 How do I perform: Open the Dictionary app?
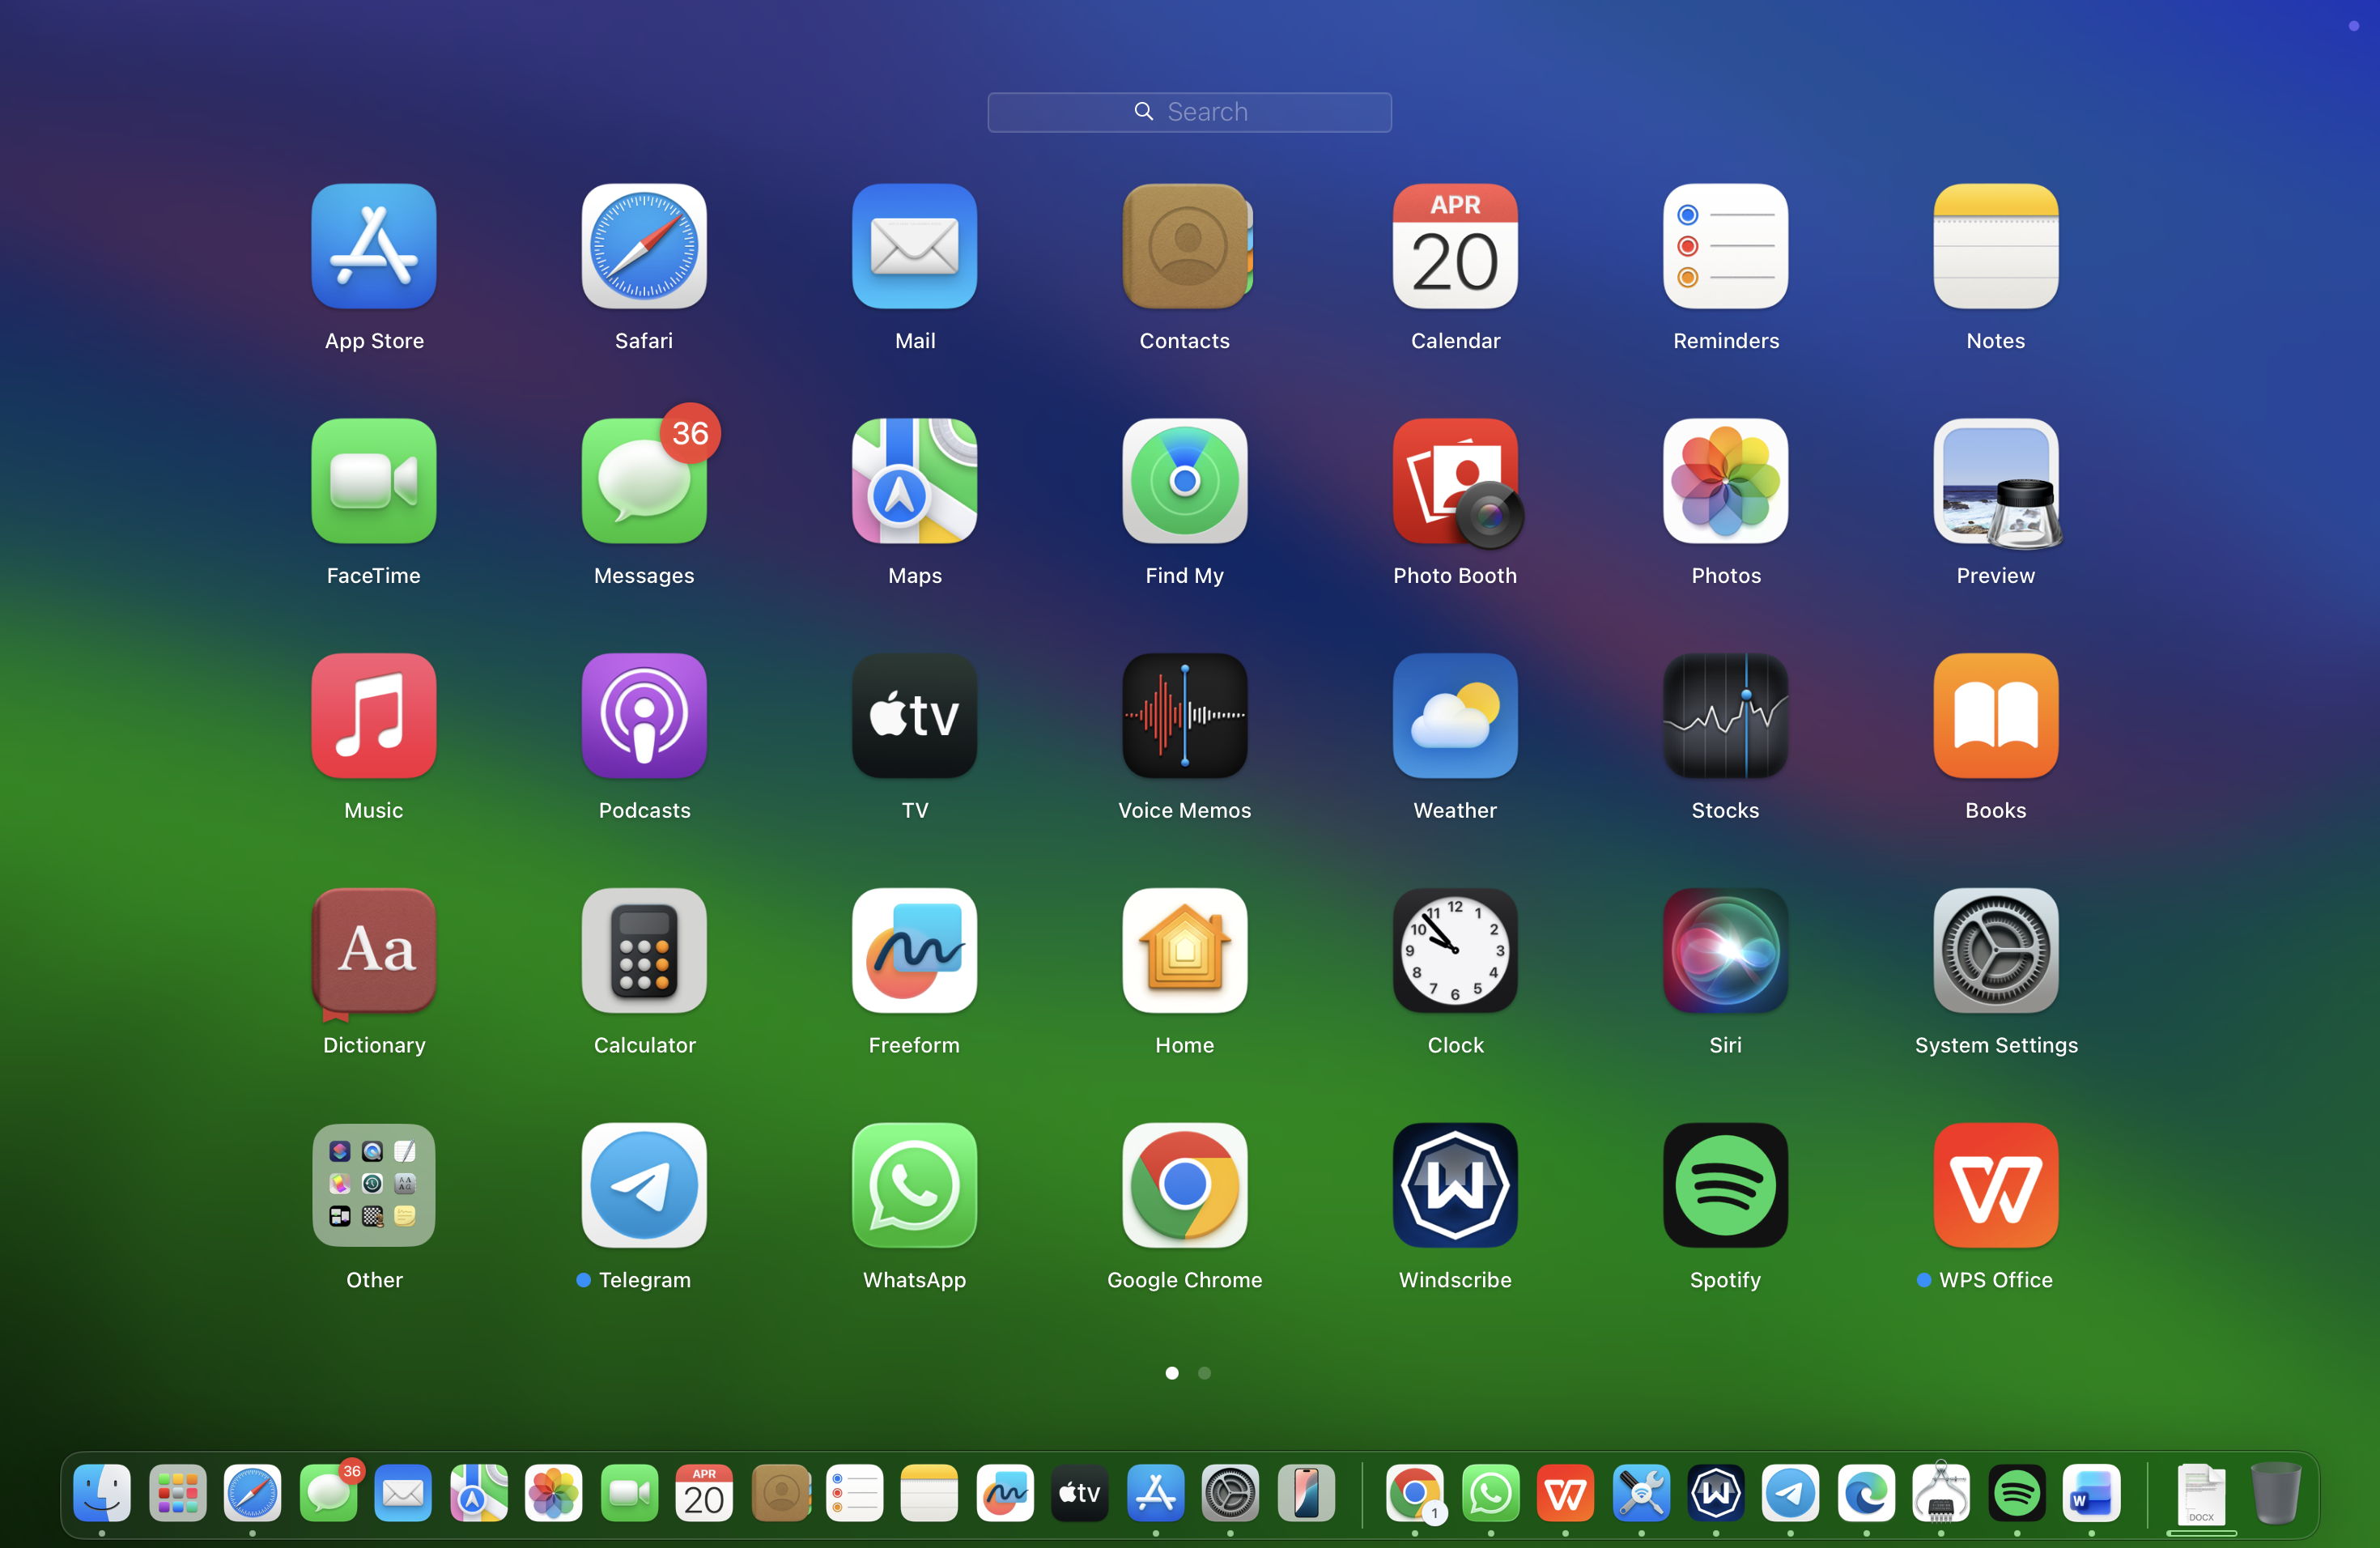pyautogui.click(x=374, y=953)
